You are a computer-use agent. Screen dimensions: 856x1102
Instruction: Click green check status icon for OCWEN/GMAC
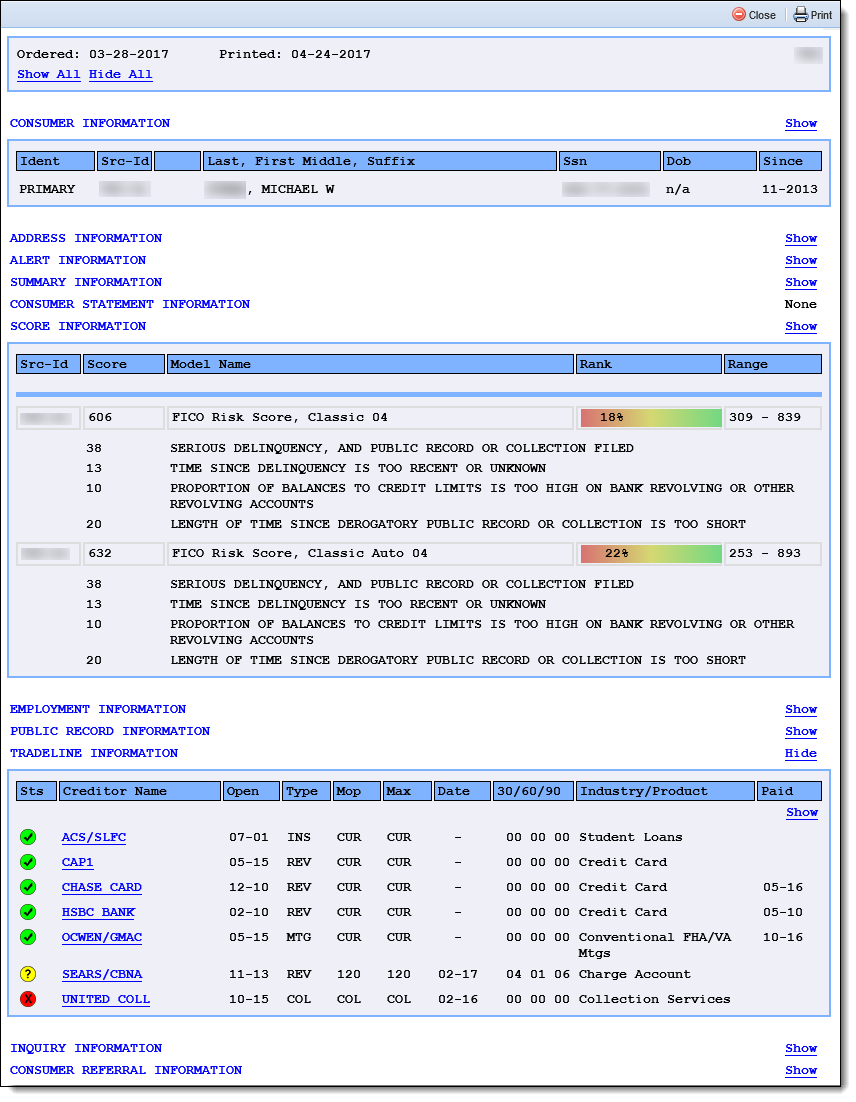(27, 937)
